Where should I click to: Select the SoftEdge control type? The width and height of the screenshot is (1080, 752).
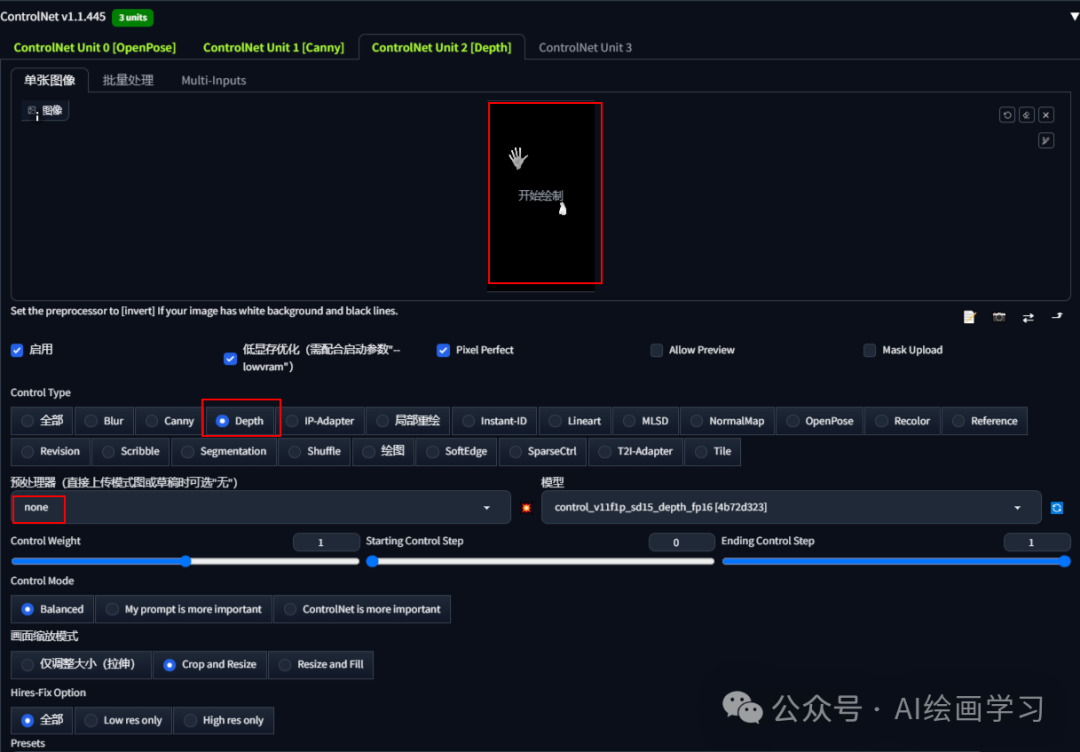point(457,452)
